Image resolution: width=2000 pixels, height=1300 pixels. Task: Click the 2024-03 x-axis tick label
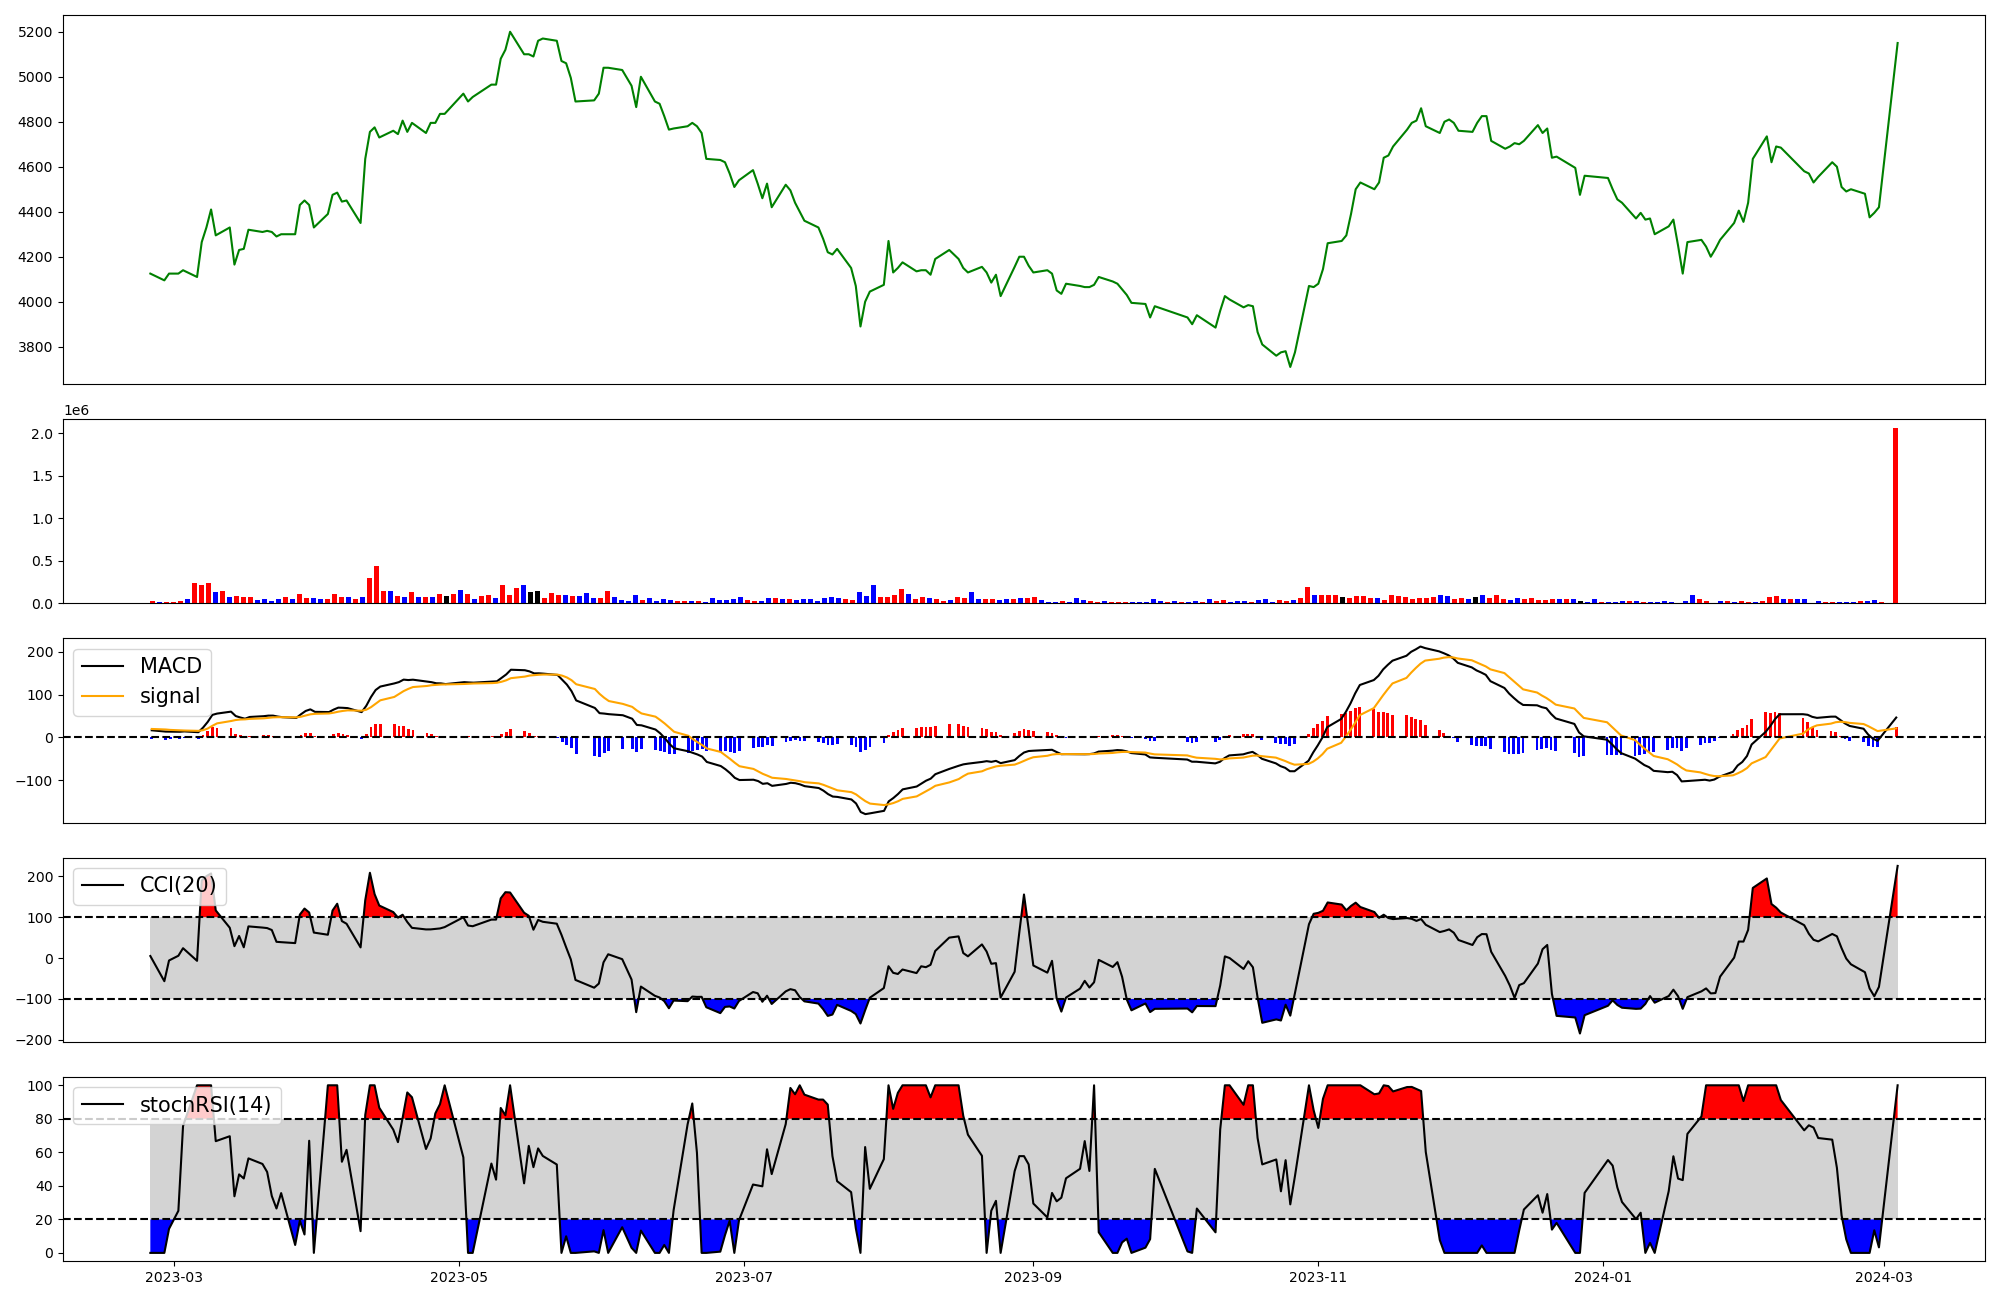(1884, 1277)
